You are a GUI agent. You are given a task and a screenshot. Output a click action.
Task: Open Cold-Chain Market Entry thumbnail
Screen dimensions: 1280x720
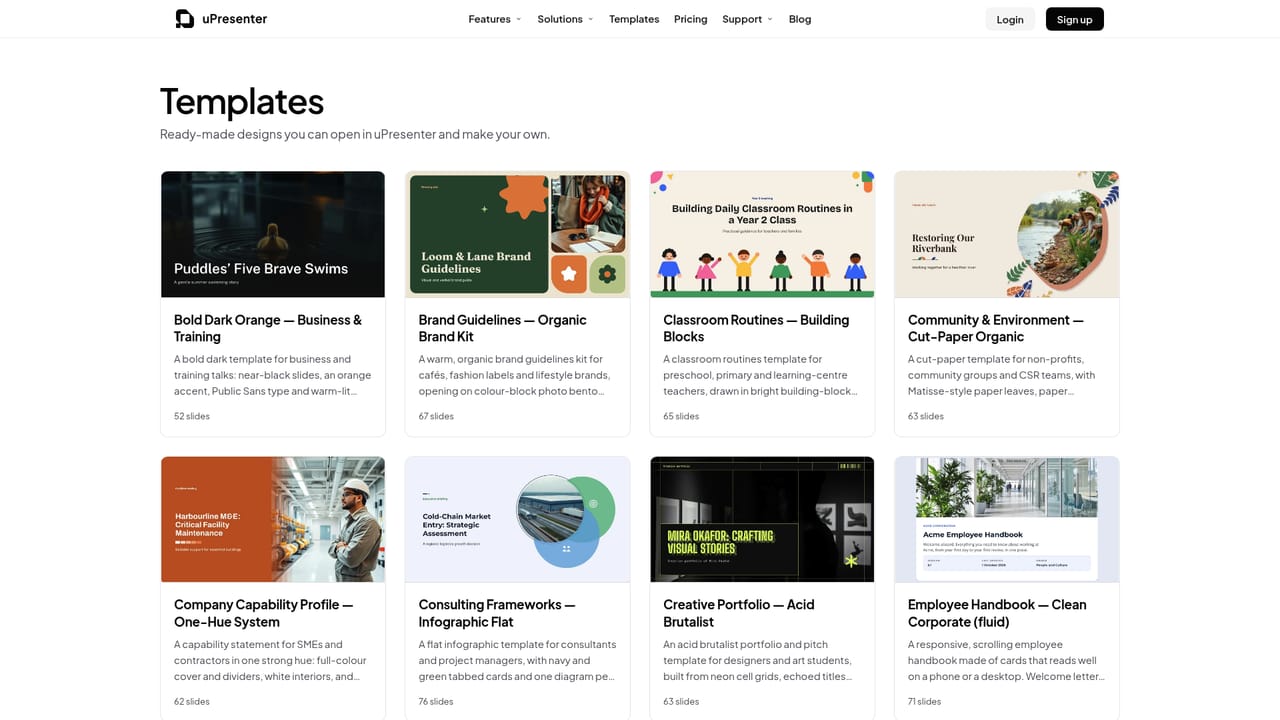click(x=517, y=519)
